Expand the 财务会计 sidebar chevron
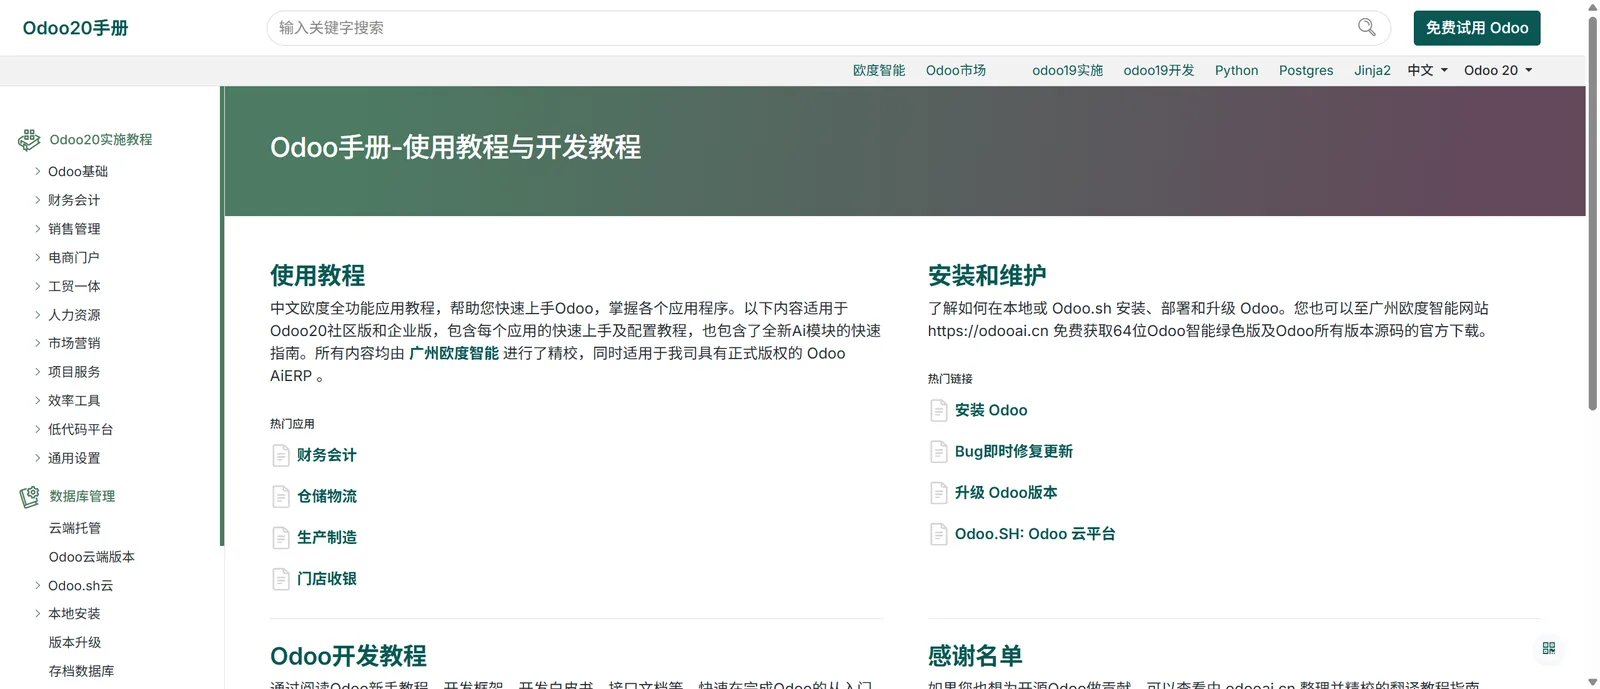This screenshot has height=689, width=1600. pyautogui.click(x=38, y=200)
